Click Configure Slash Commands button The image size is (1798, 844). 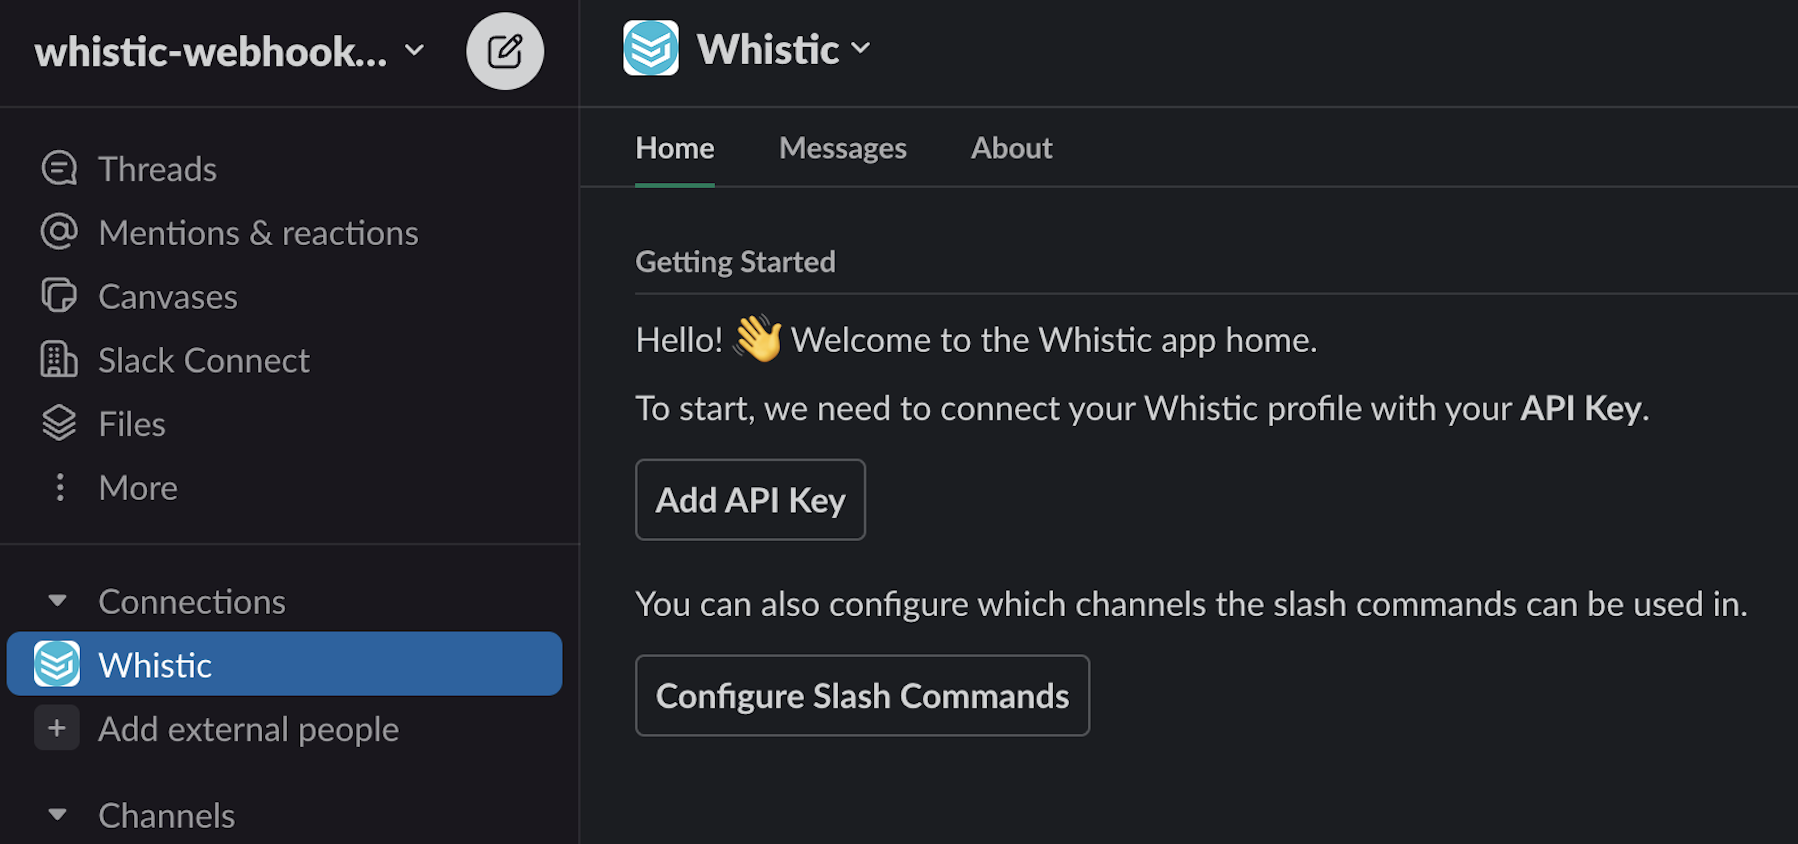pyautogui.click(x=862, y=696)
